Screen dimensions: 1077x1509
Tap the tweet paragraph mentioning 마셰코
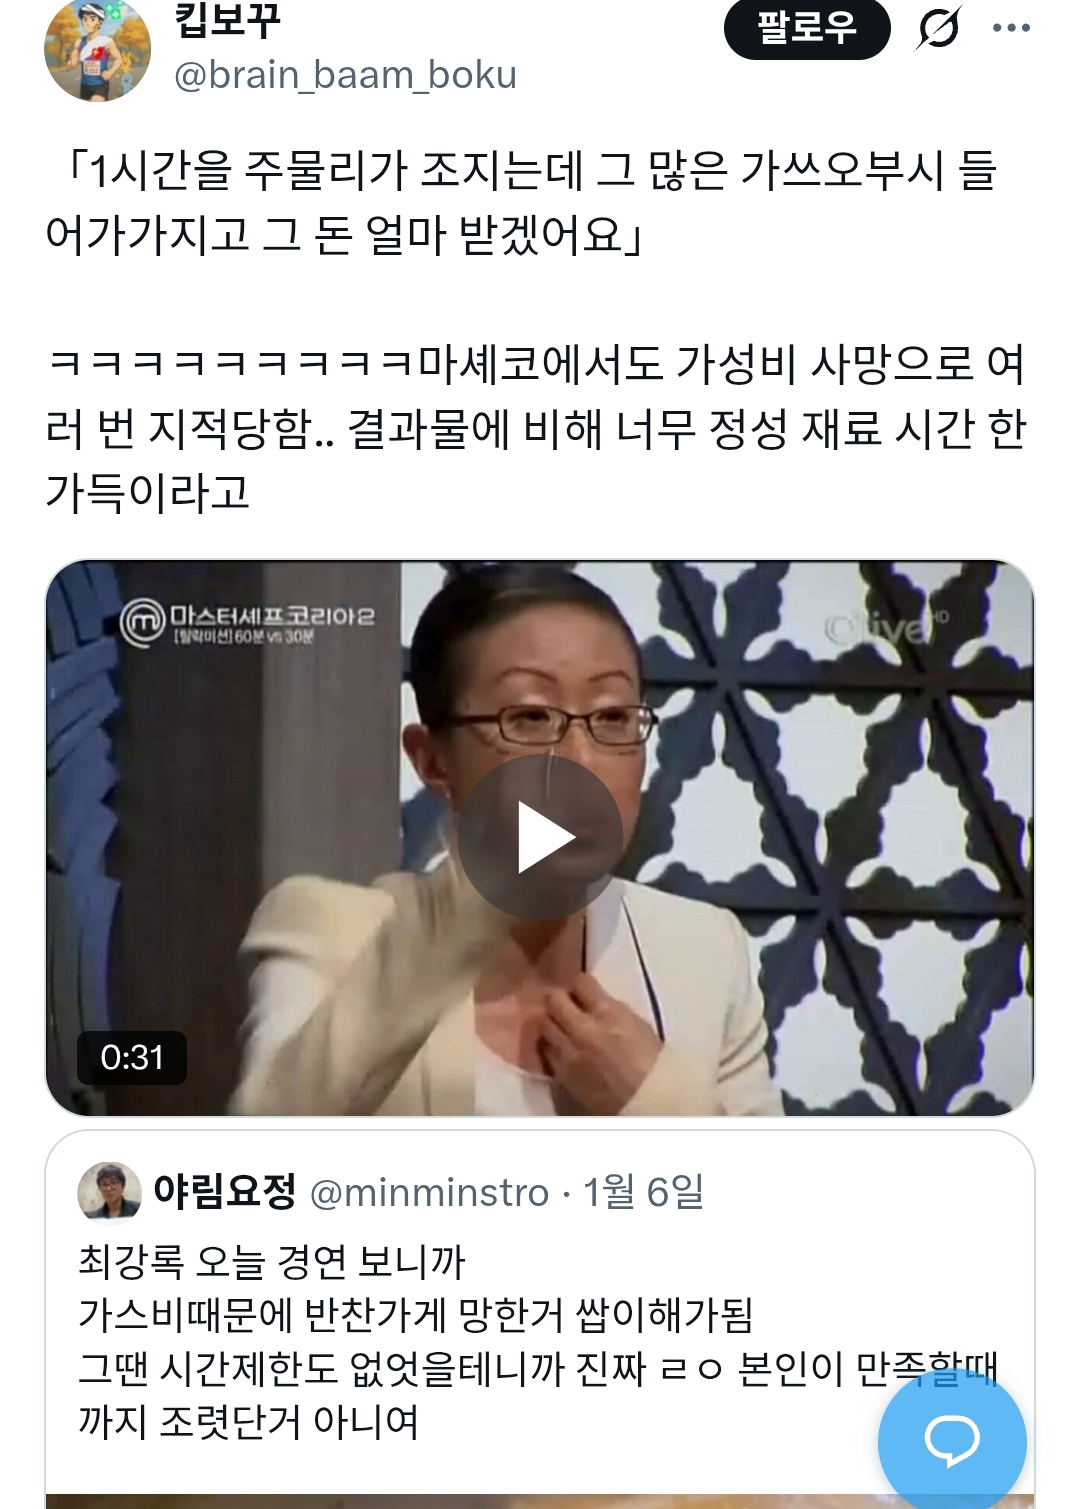(x=536, y=428)
